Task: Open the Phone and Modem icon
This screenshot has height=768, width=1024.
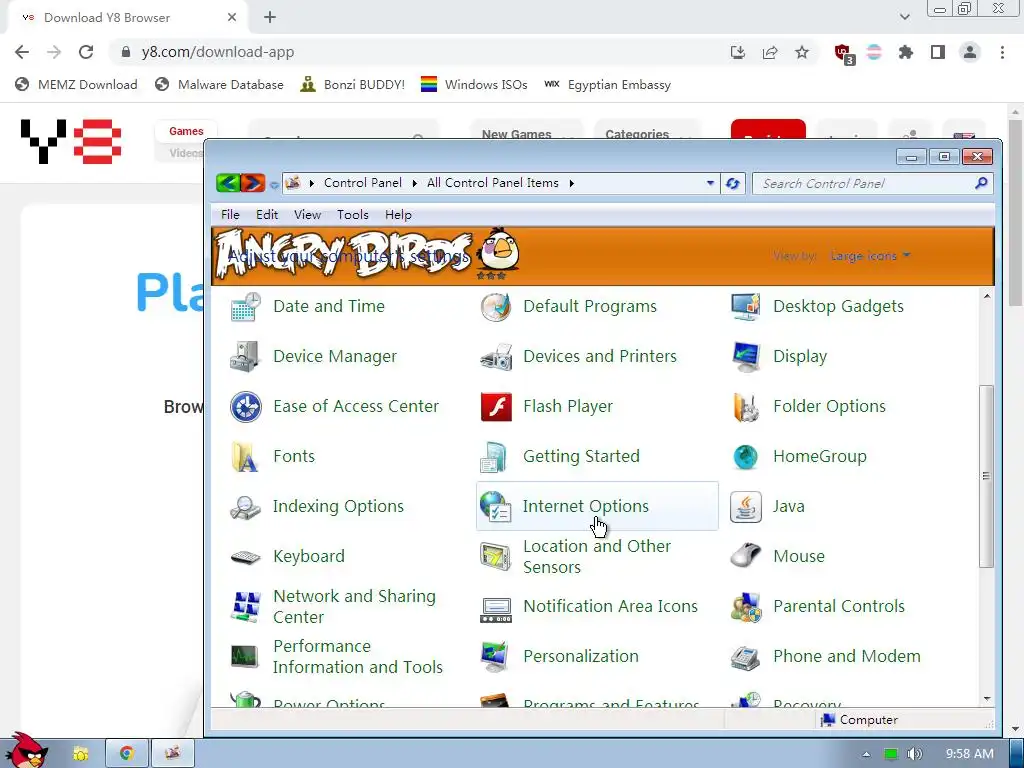Action: click(x=746, y=656)
